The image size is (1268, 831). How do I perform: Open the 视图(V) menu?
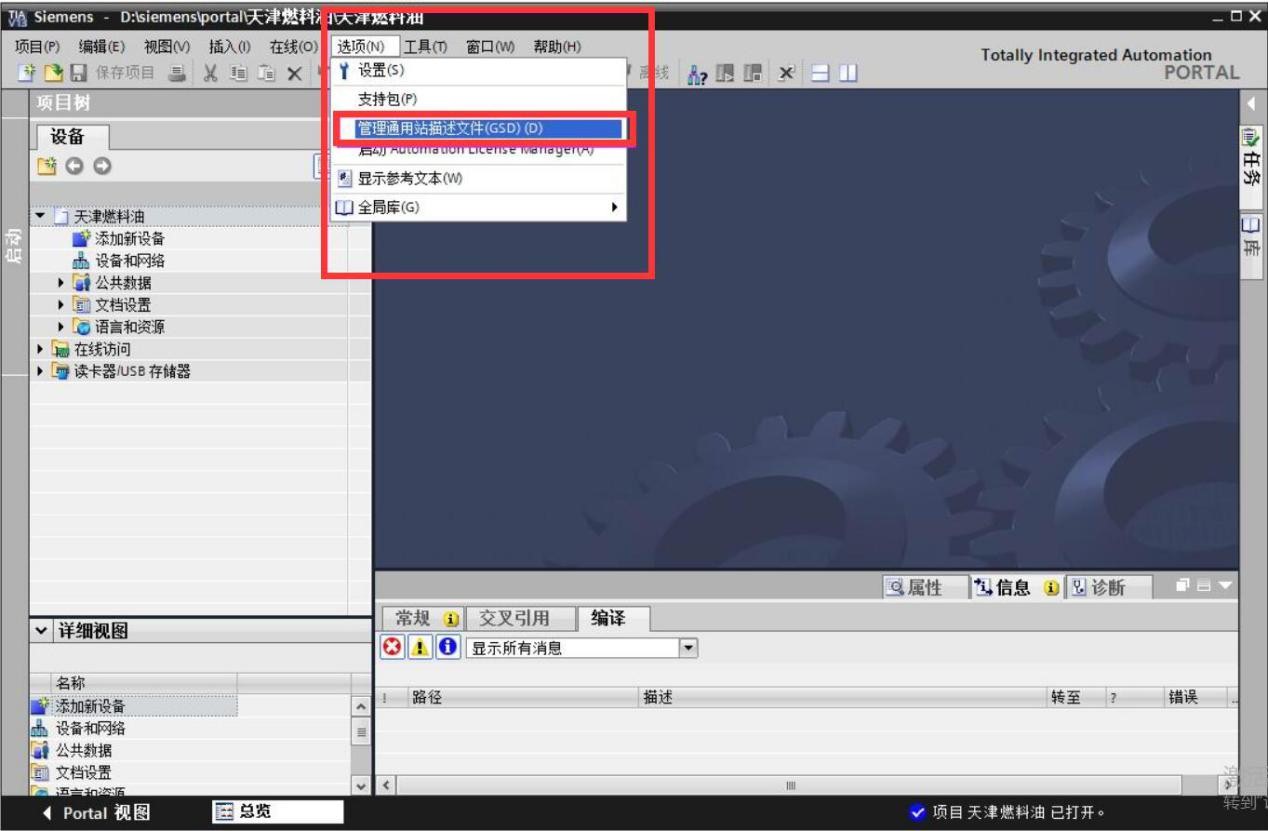166,47
